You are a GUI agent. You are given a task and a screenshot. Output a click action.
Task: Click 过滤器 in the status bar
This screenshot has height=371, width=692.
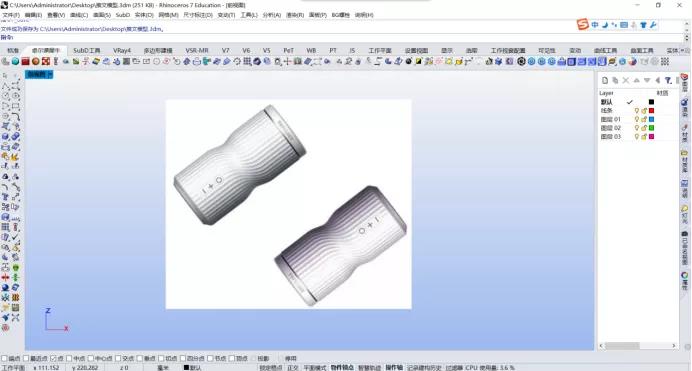[x=454, y=367]
